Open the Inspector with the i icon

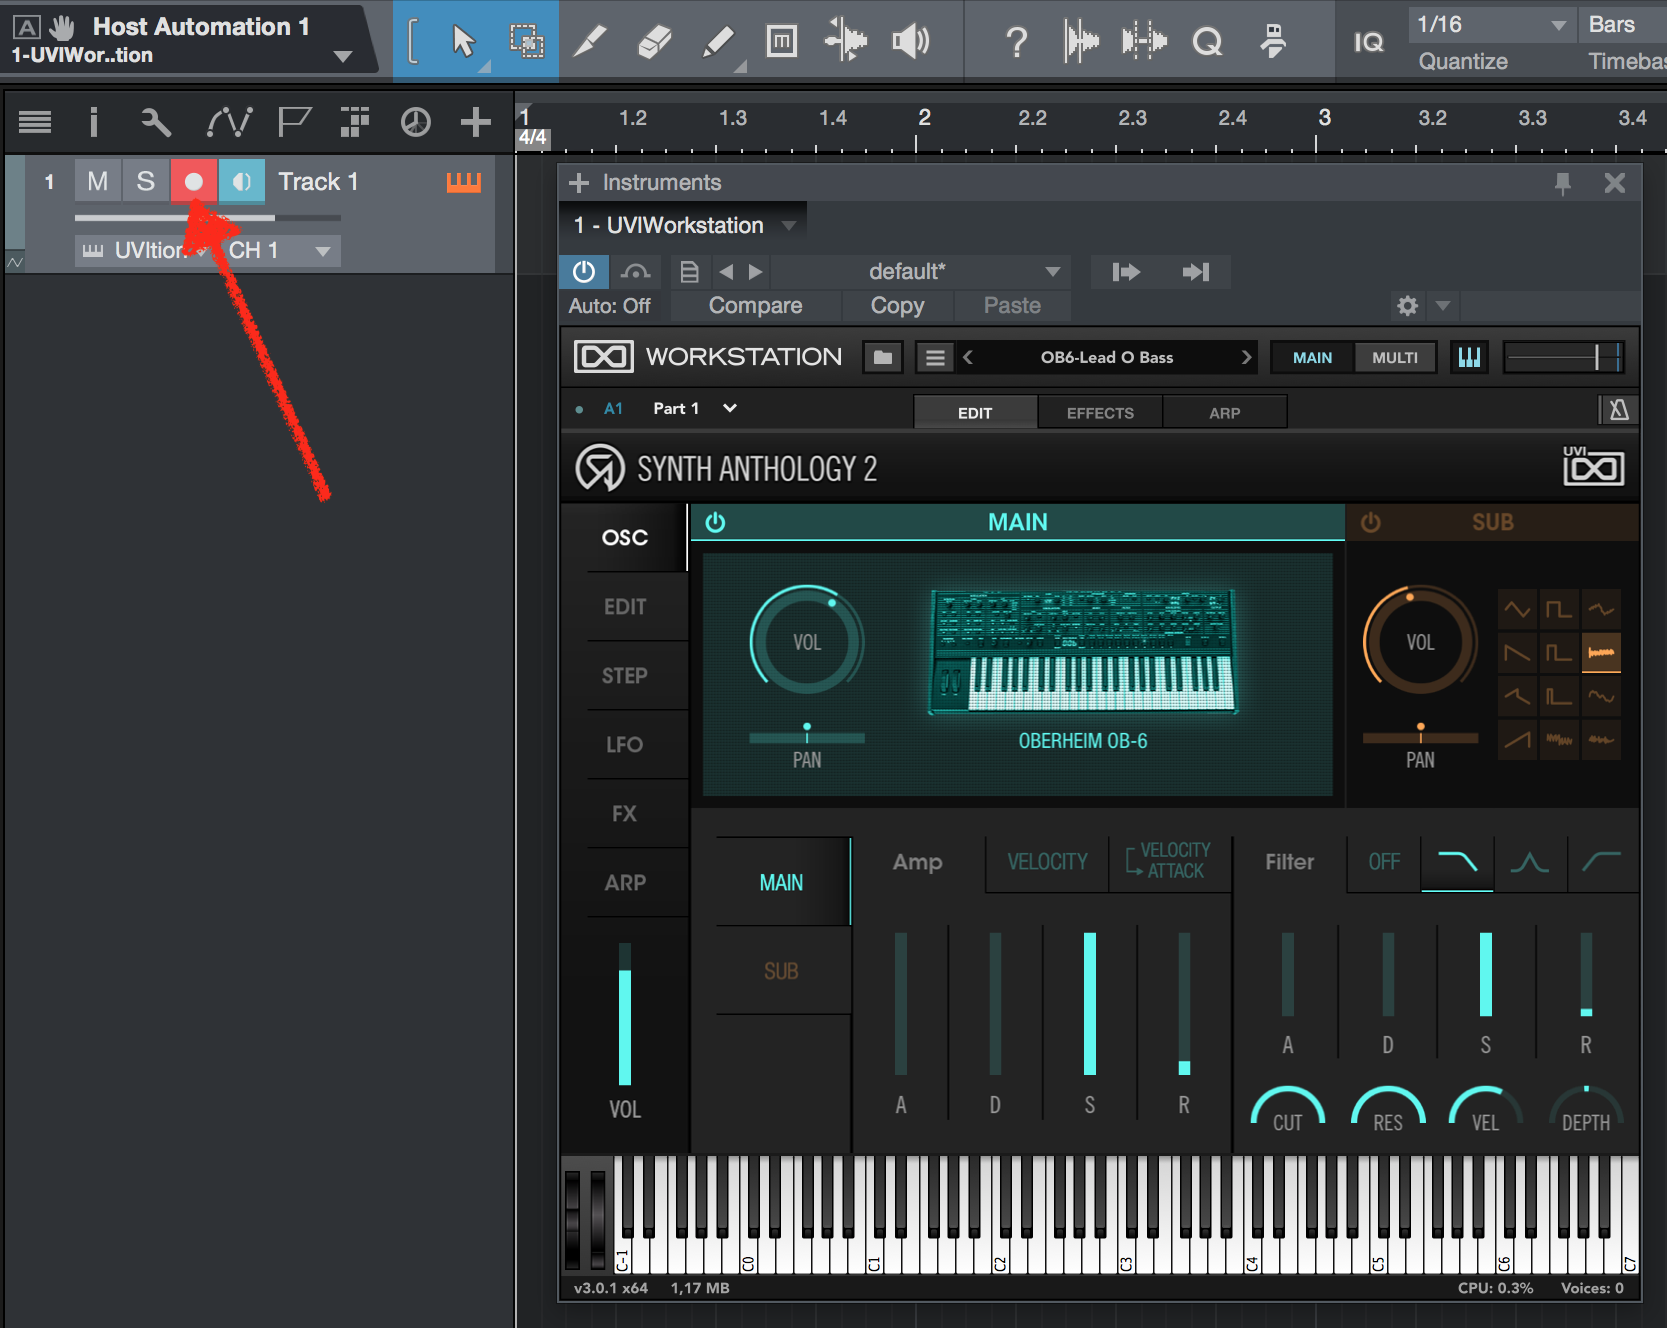(x=94, y=121)
